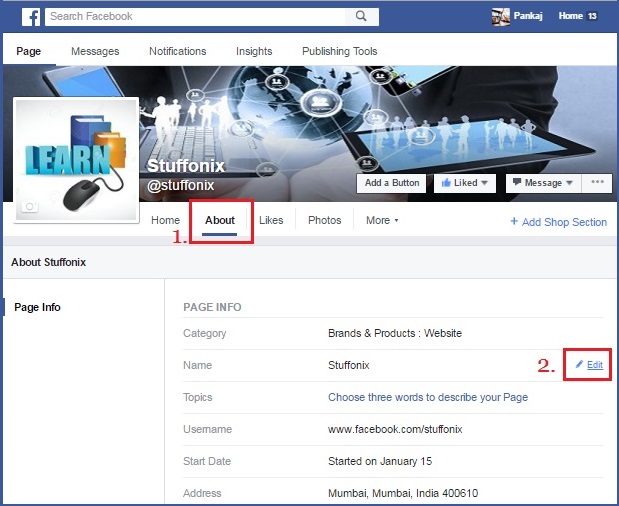
Task: Go to the Home link in top bar
Action: (x=570, y=16)
